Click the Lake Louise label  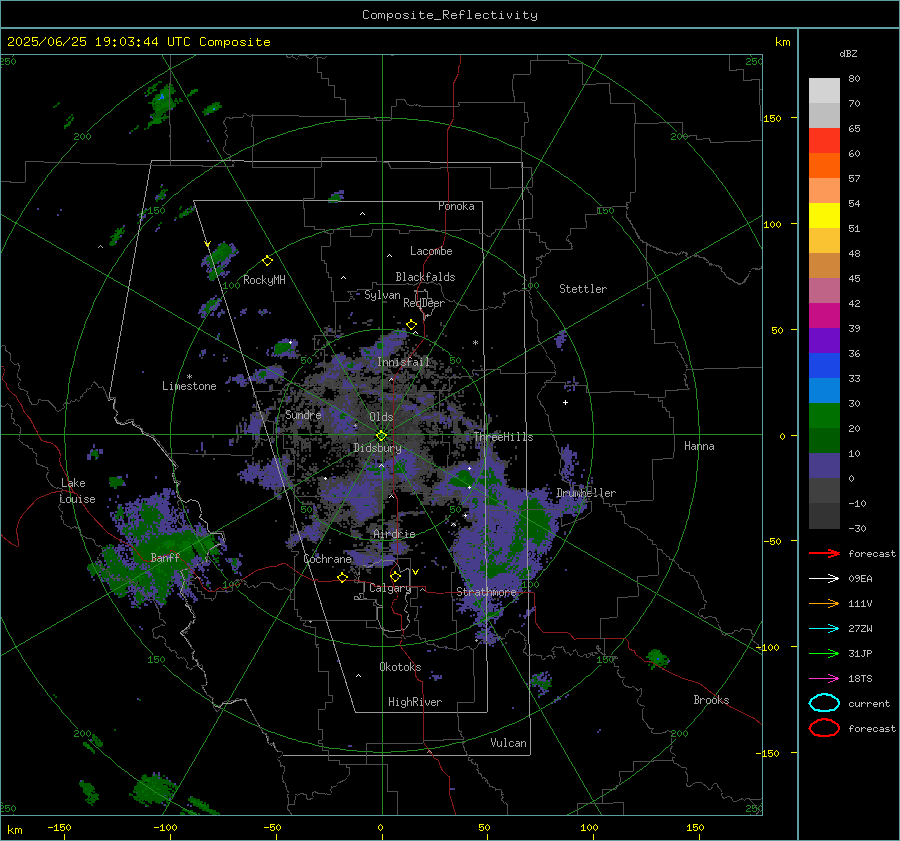78,491
